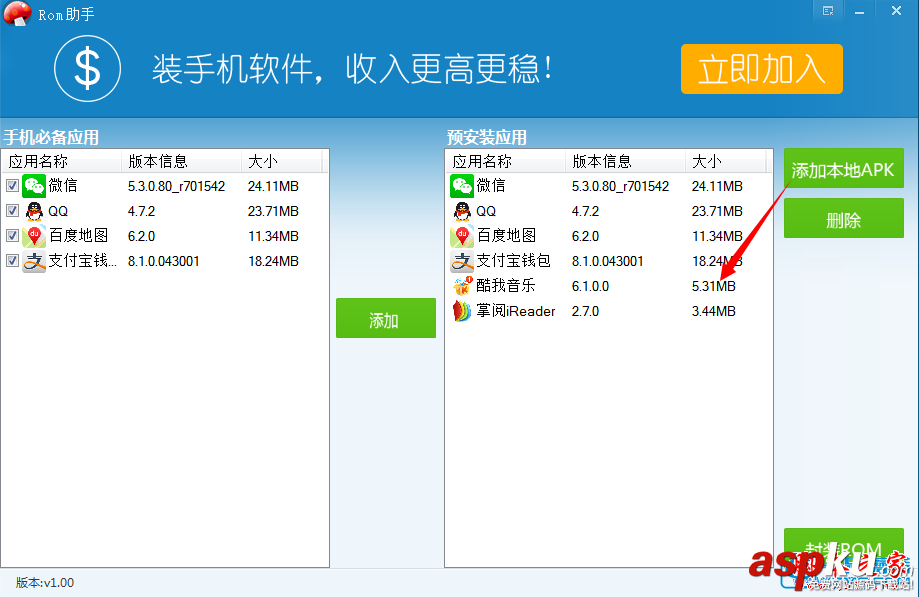The width and height of the screenshot is (919, 597).
Task: Click the 掌阅iReader app icon
Action: point(462,311)
